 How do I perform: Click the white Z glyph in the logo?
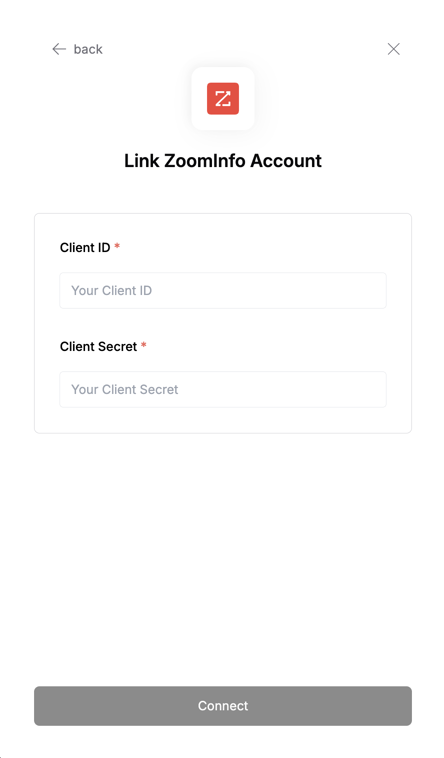pyautogui.click(x=223, y=99)
